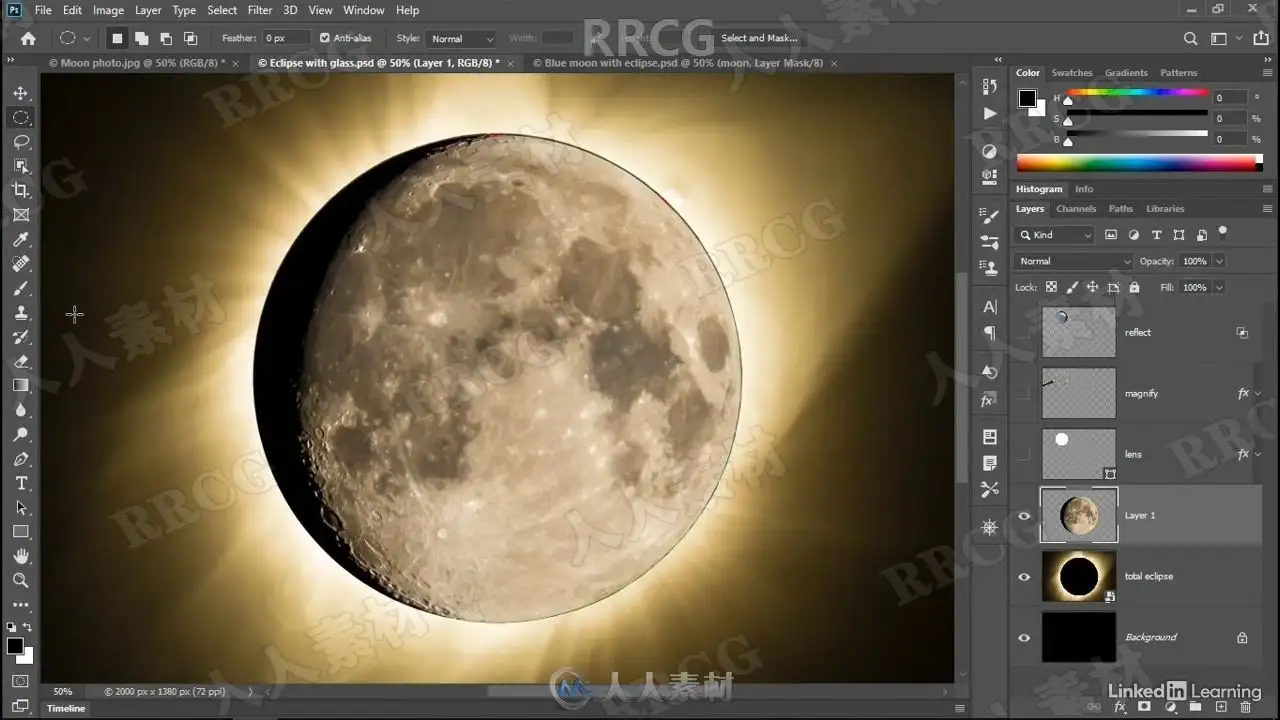Viewport: 1280px width, 720px height.
Task: Open the Filter menu
Action: coord(260,10)
